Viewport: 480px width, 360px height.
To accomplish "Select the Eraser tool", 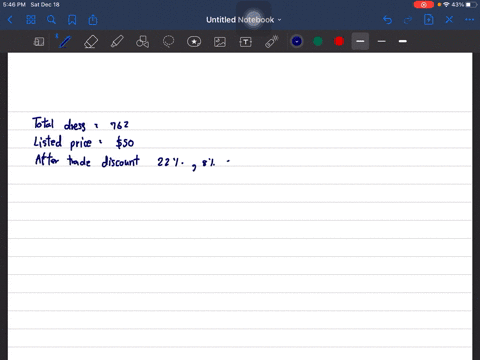I will tap(91, 42).
